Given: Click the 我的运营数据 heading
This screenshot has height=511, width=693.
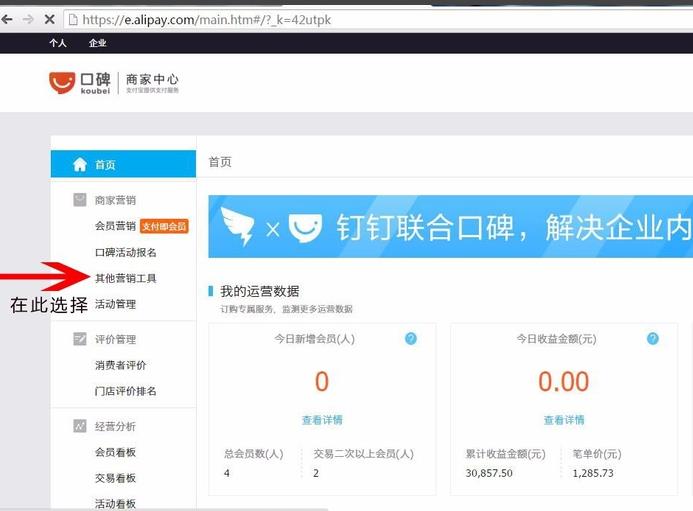Looking at the screenshot, I should (x=259, y=291).
